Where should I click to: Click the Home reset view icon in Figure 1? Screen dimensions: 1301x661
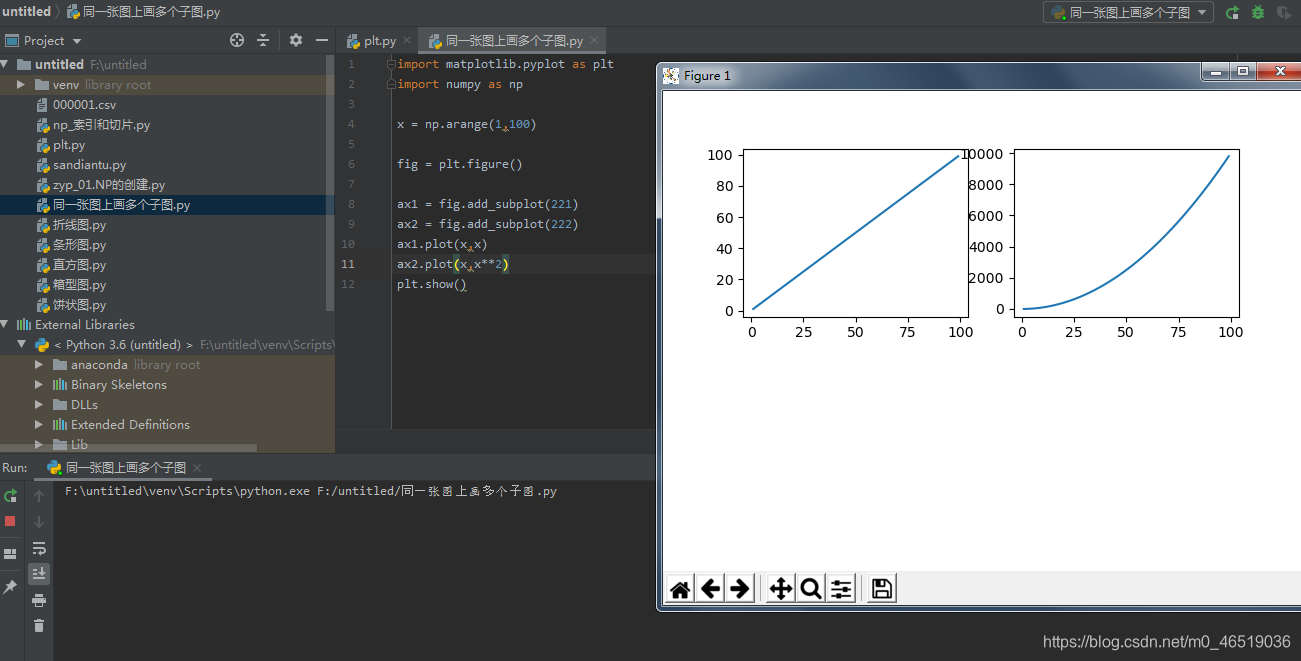(680, 589)
